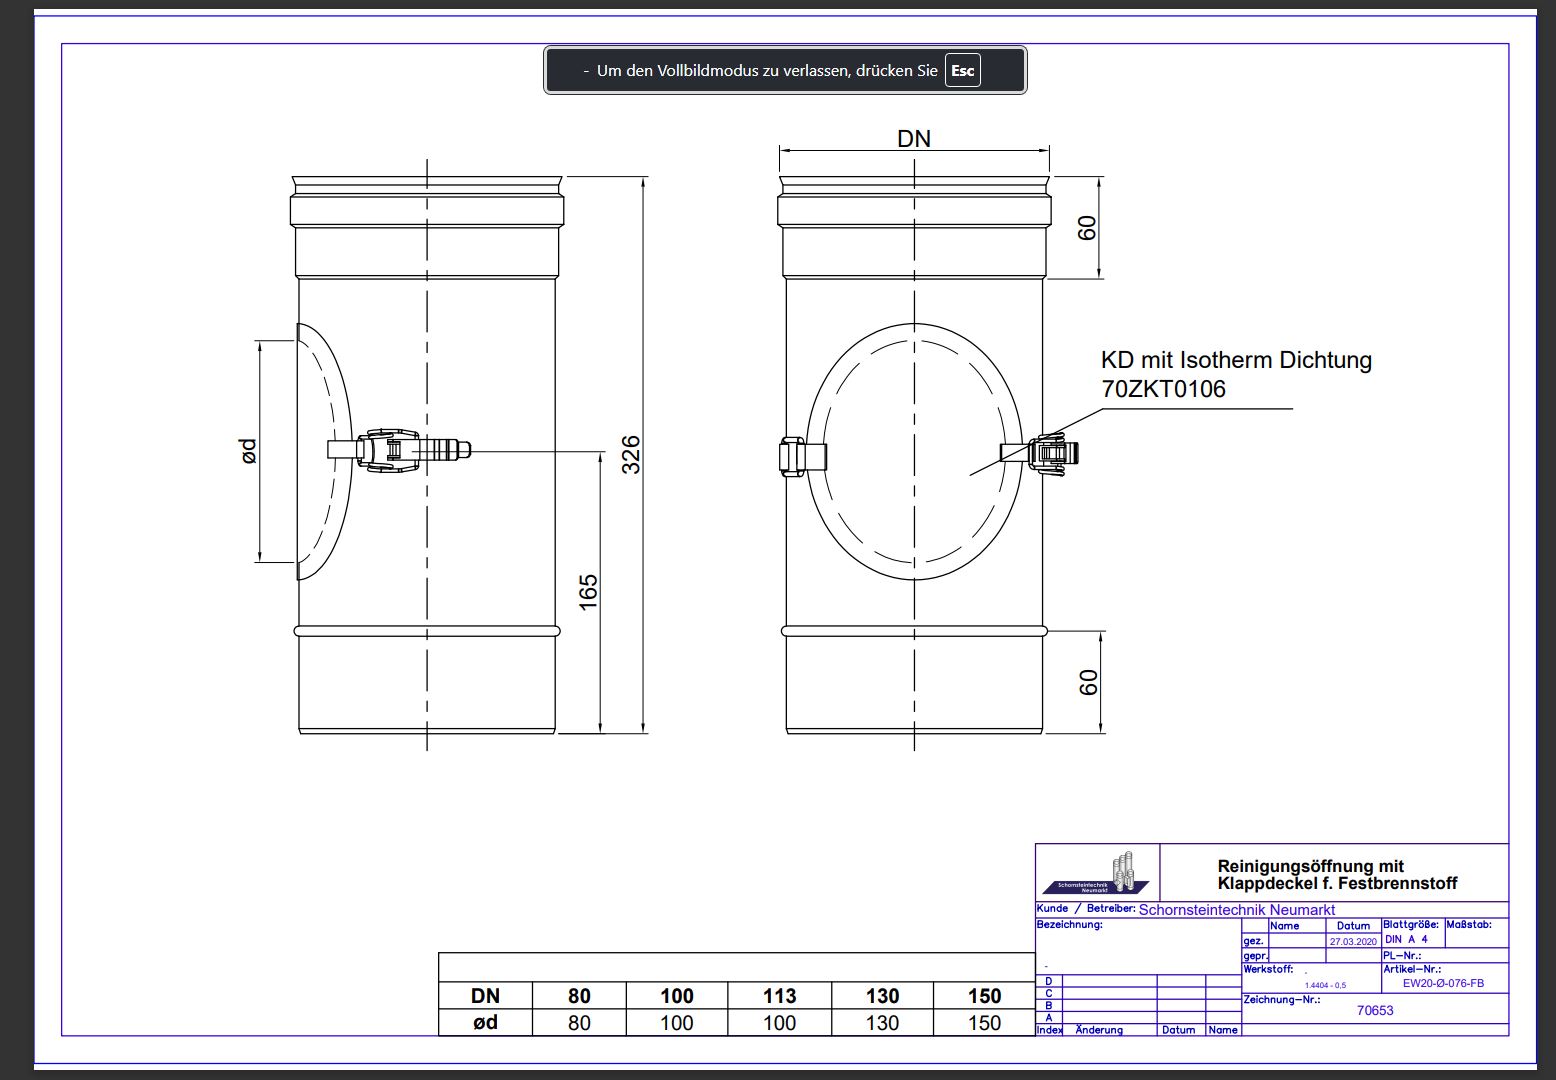Click the ød diameter label beside side view
This screenshot has width=1556, height=1080.
(x=249, y=450)
